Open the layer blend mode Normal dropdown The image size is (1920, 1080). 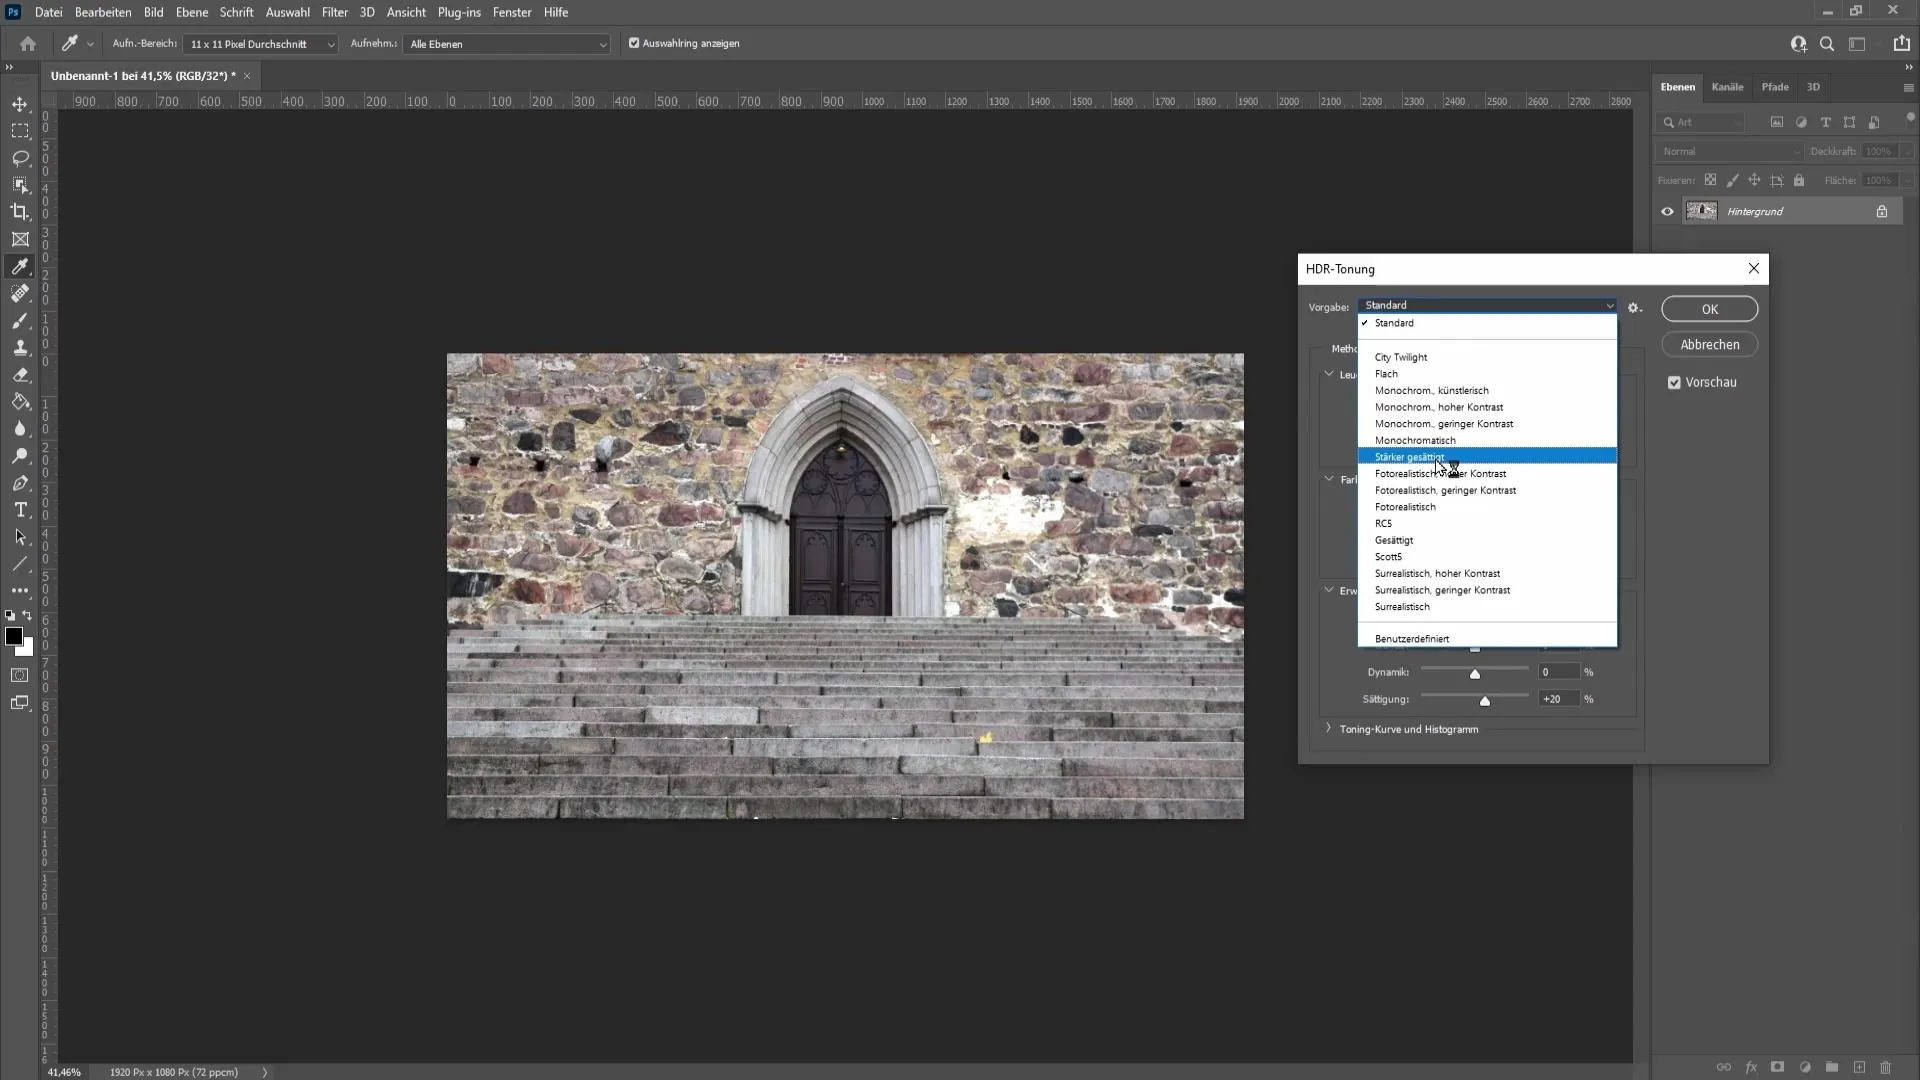(x=1728, y=152)
